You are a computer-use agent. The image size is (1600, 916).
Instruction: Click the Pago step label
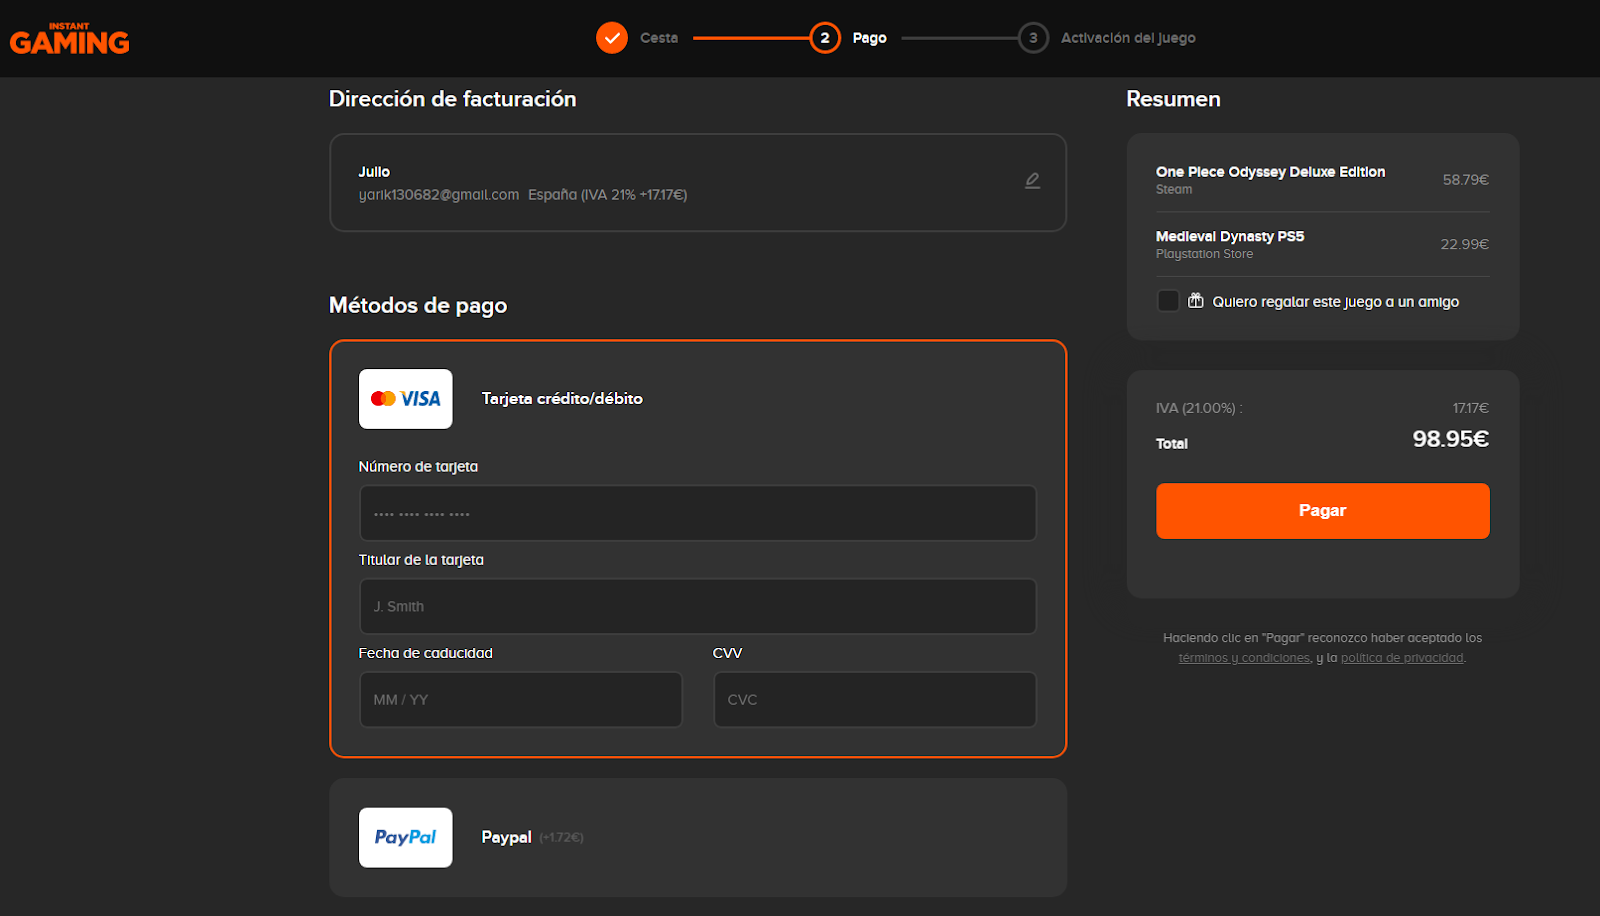tap(870, 38)
